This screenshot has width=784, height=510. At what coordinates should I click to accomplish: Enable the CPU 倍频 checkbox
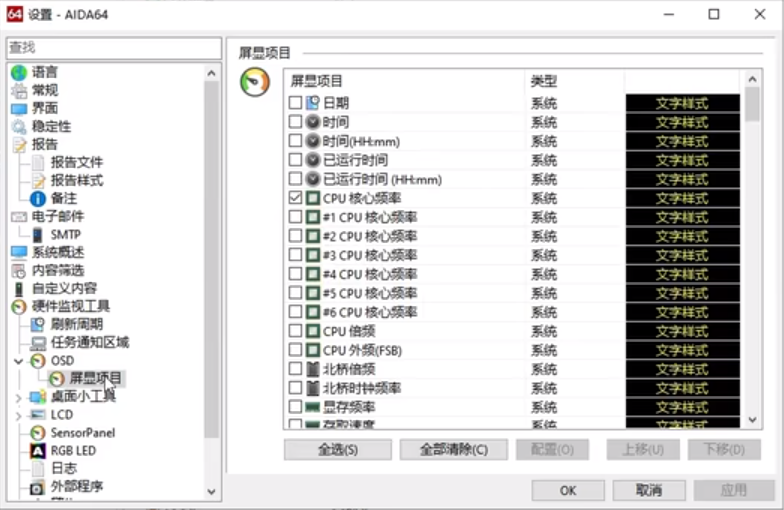[x=296, y=331]
